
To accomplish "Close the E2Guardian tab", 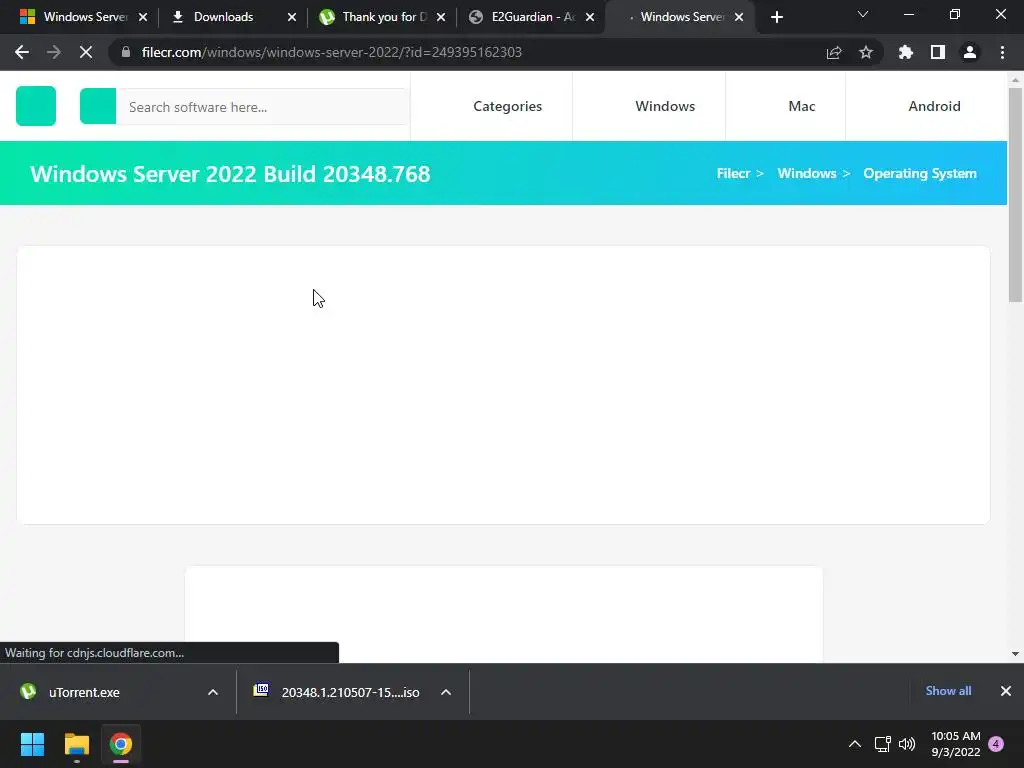I will (590, 17).
